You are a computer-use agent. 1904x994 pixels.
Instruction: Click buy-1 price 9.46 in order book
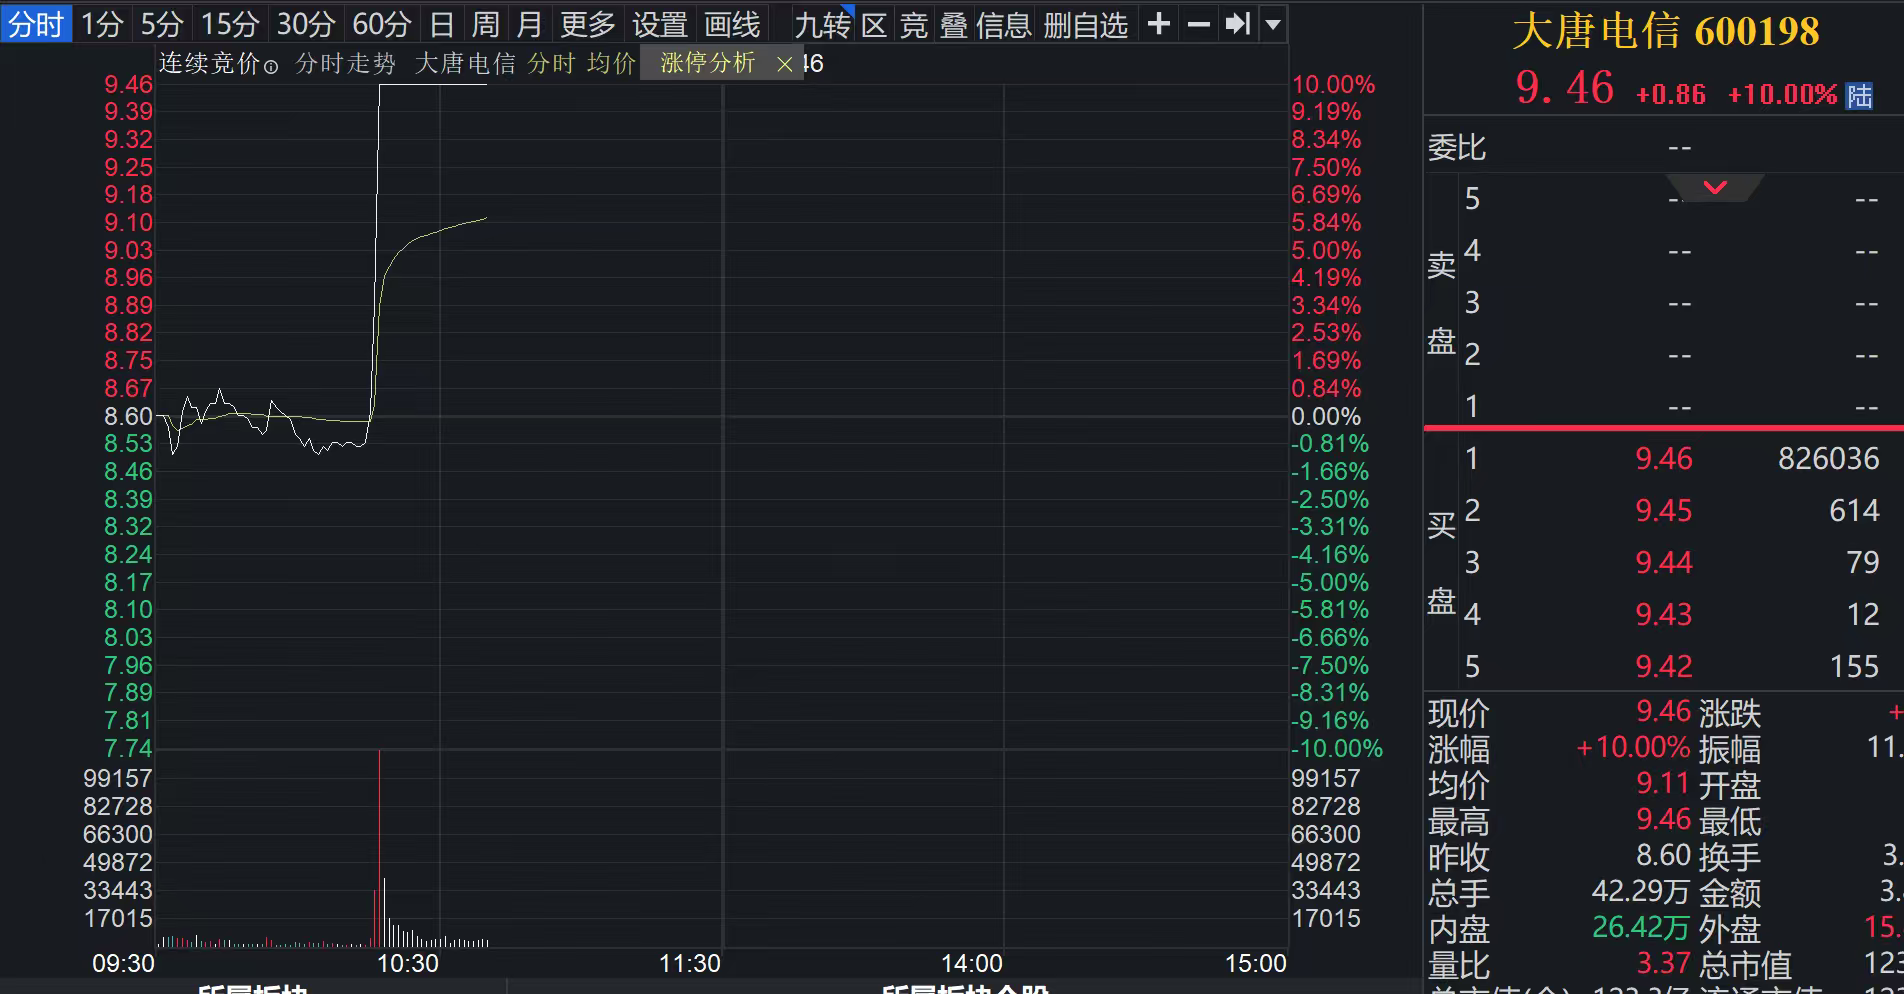(1664, 458)
